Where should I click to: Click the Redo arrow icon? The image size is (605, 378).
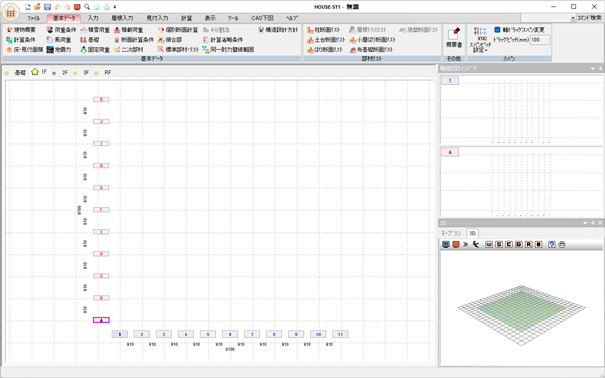(67, 7)
